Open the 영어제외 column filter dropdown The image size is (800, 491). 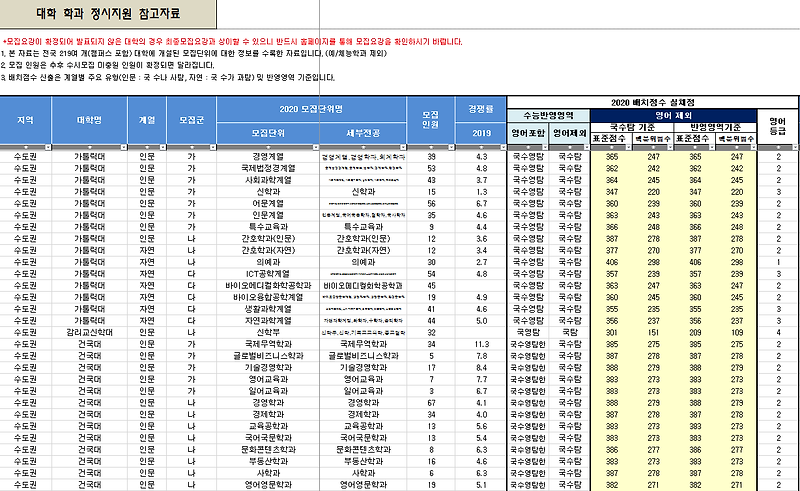pyautogui.click(x=586, y=148)
